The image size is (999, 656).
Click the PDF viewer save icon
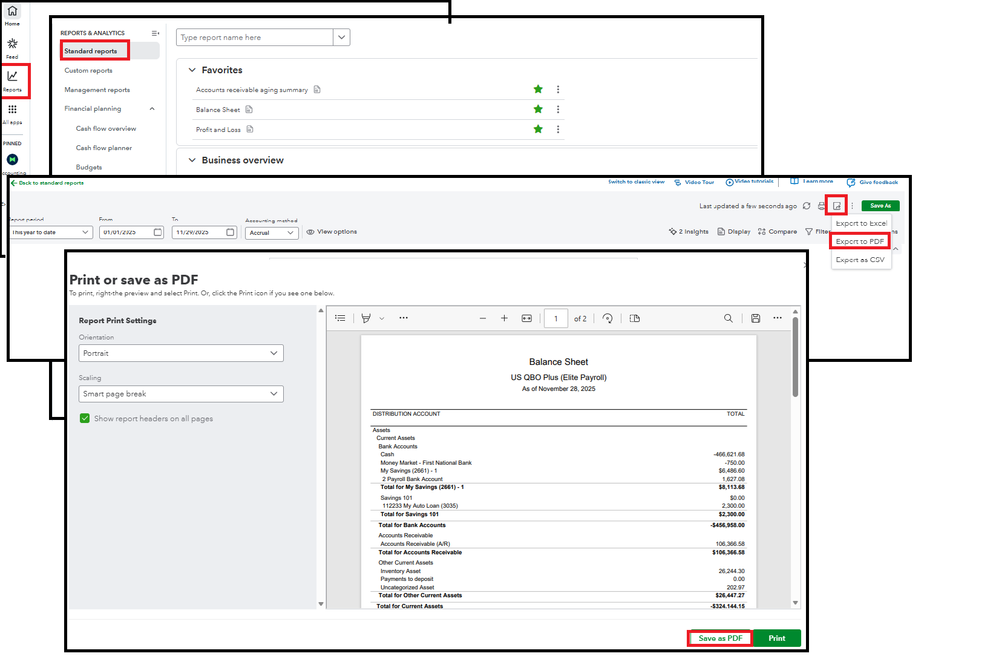pos(756,318)
